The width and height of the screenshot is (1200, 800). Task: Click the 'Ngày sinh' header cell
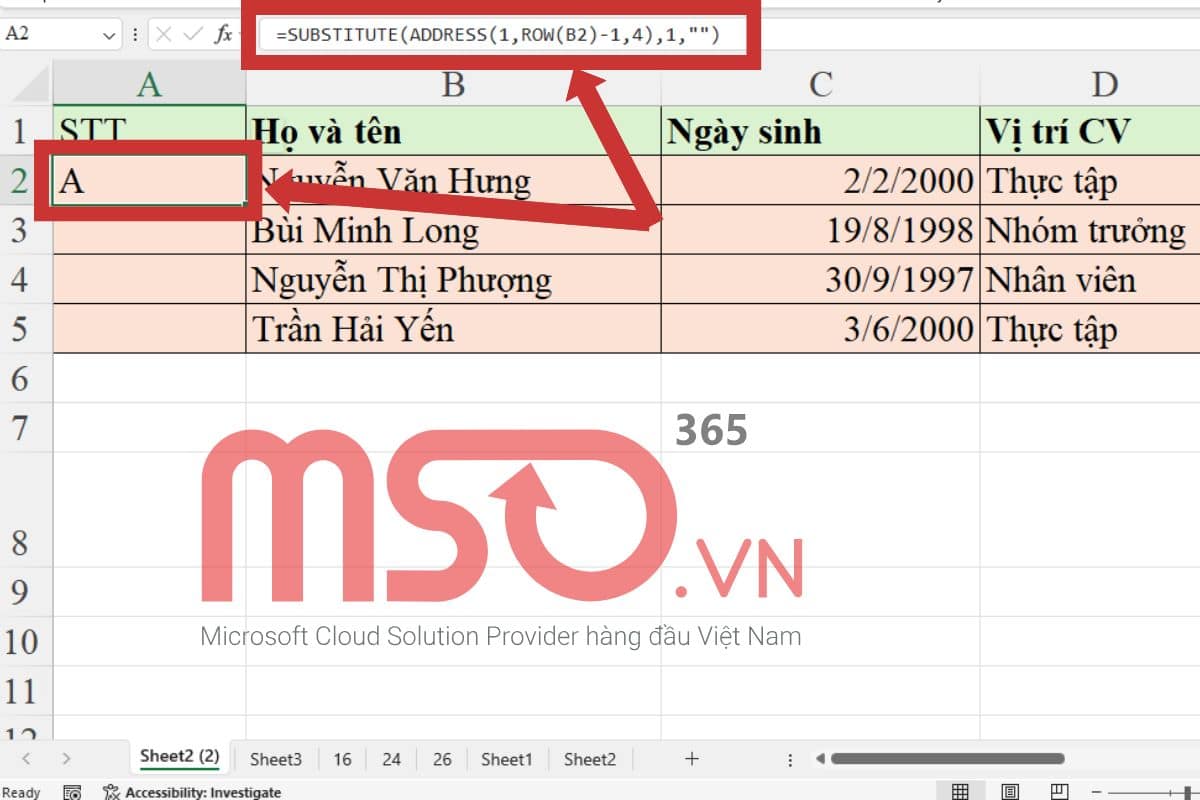pos(821,131)
